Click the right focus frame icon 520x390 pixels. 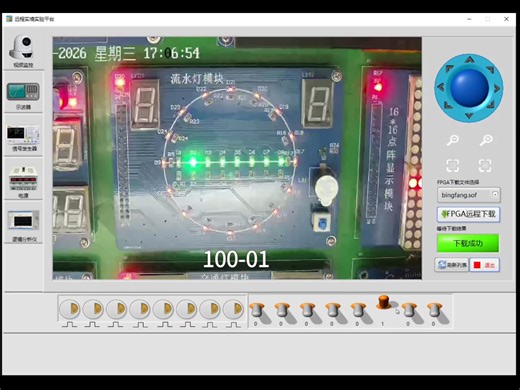pyautogui.click(x=485, y=165)
